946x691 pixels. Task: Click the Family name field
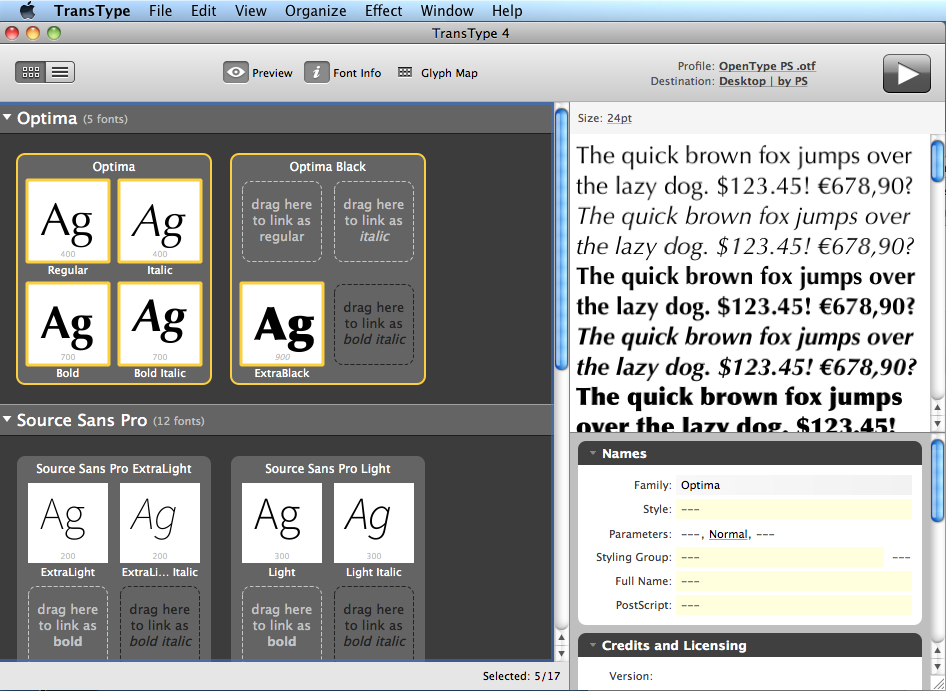click(793, 485)
